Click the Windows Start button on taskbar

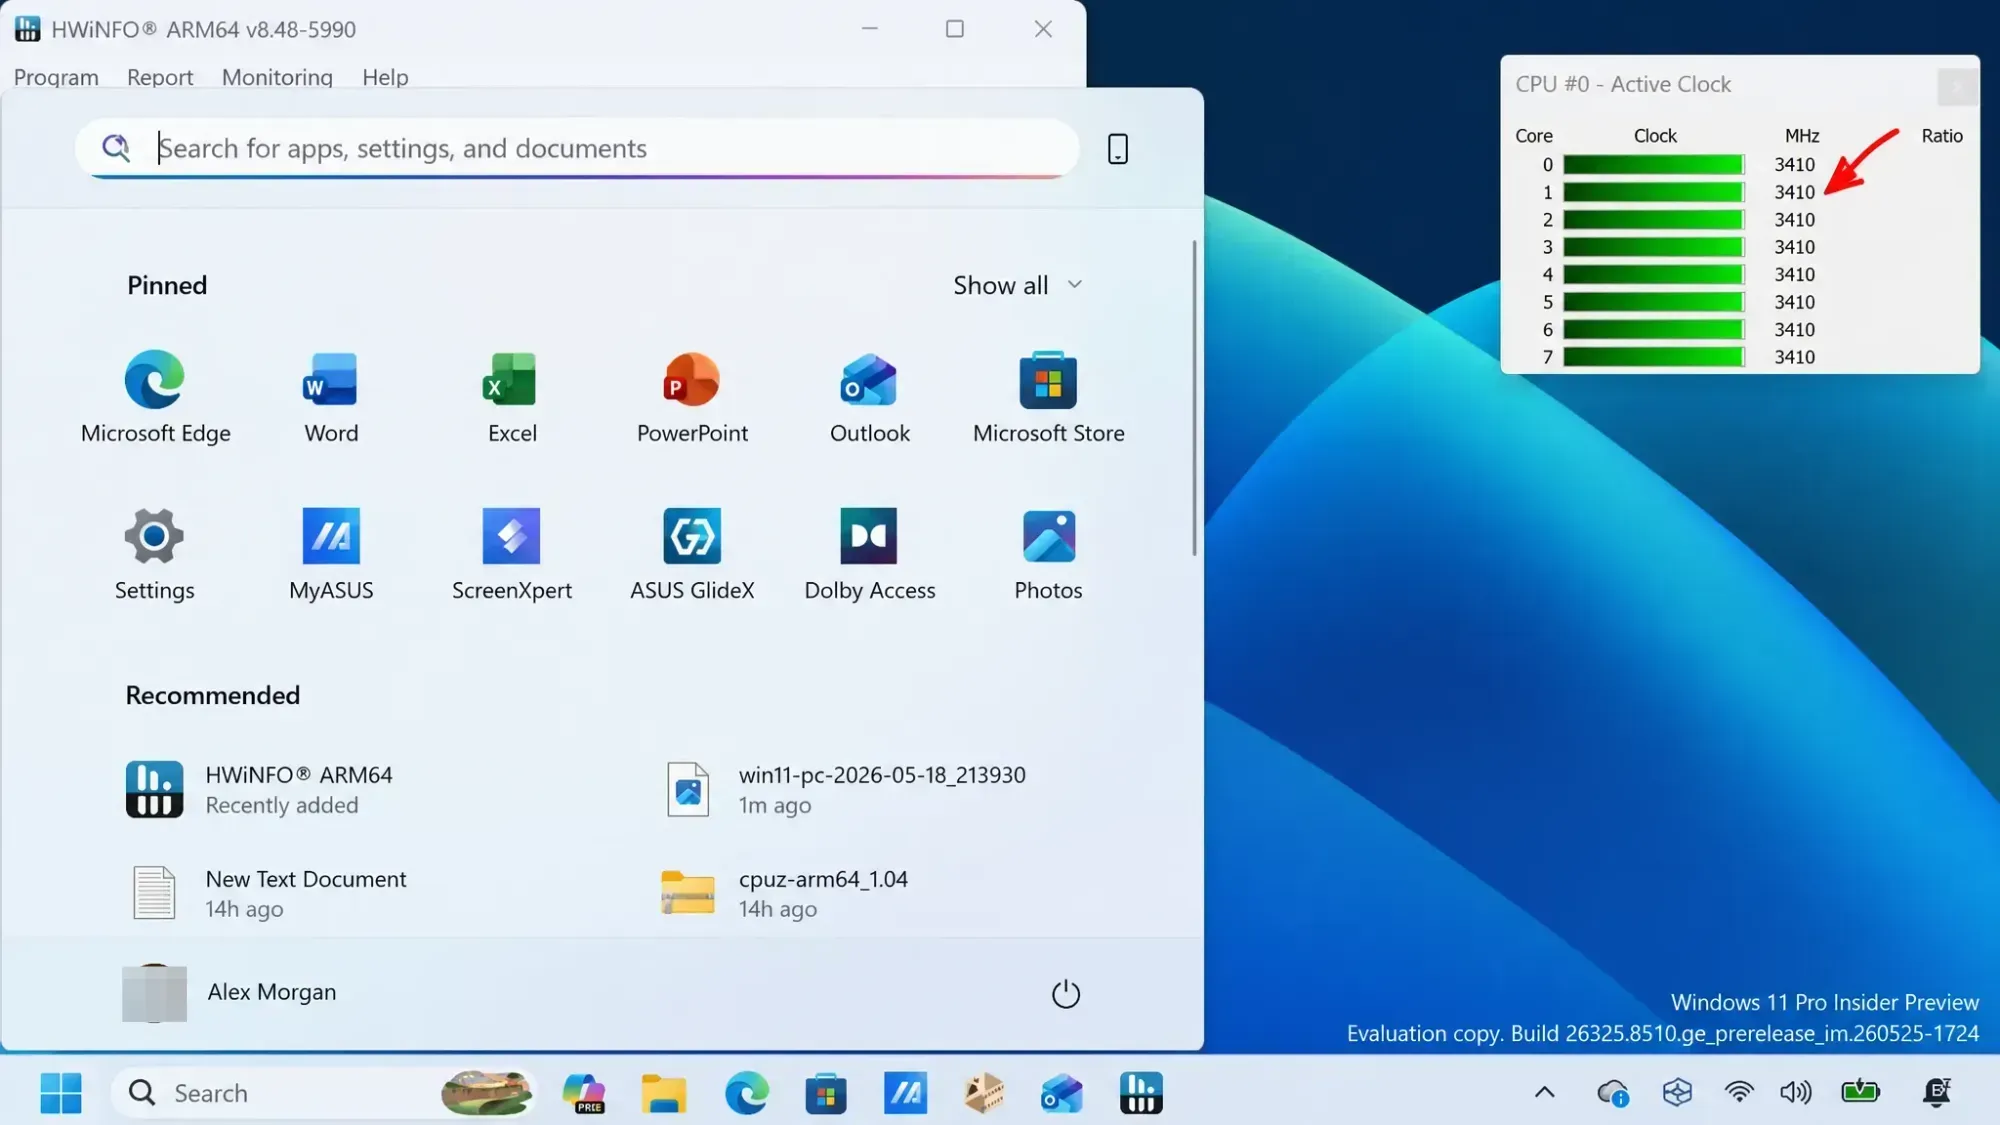click(x=61, y=1093)
